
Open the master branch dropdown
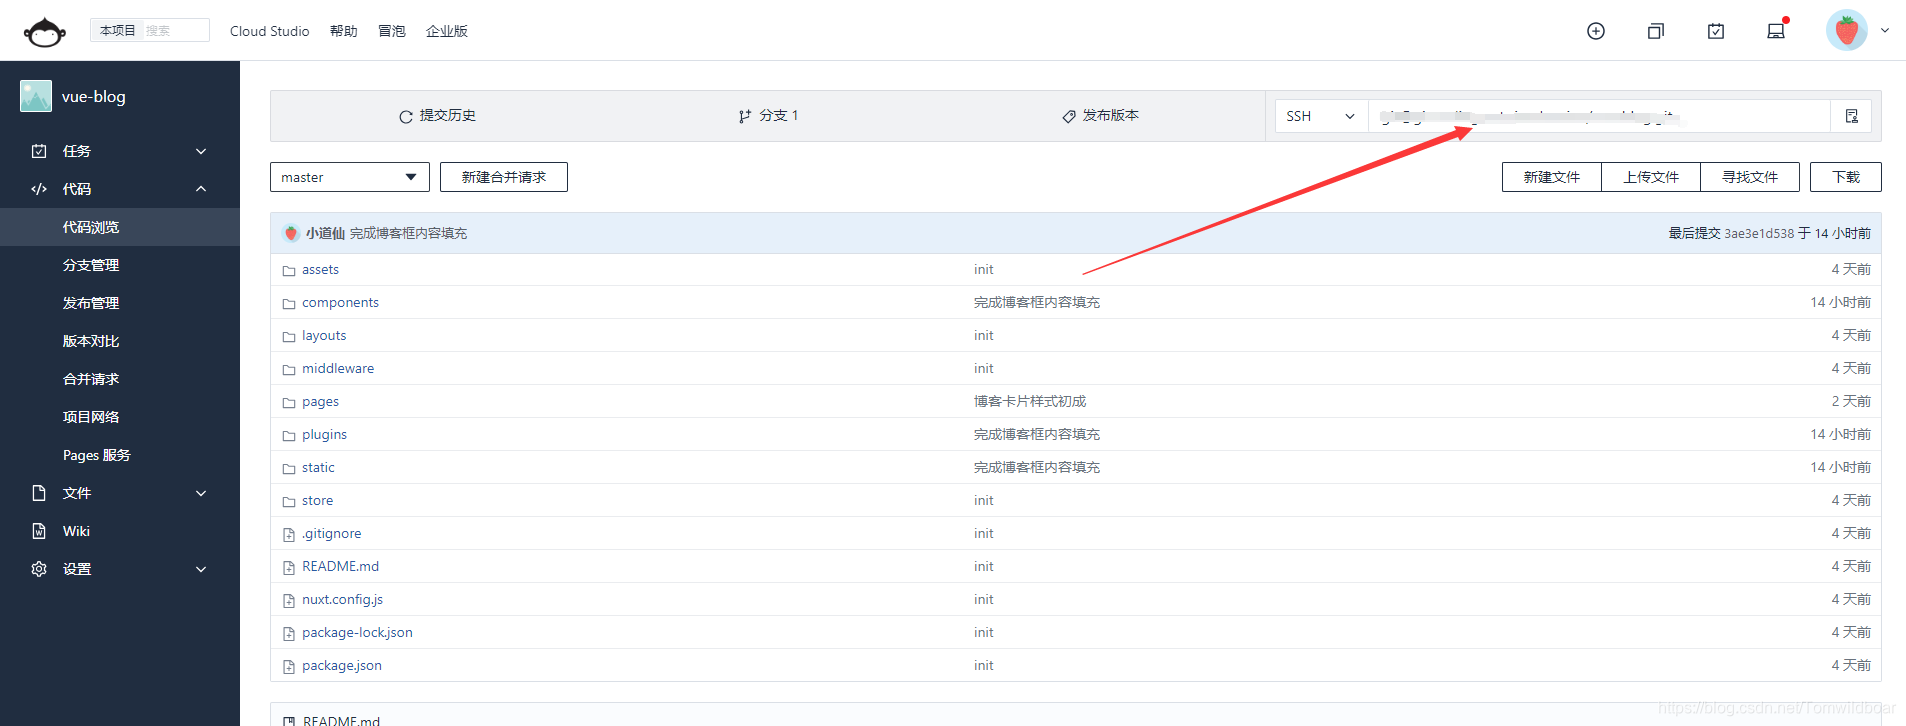coord(350,177)
